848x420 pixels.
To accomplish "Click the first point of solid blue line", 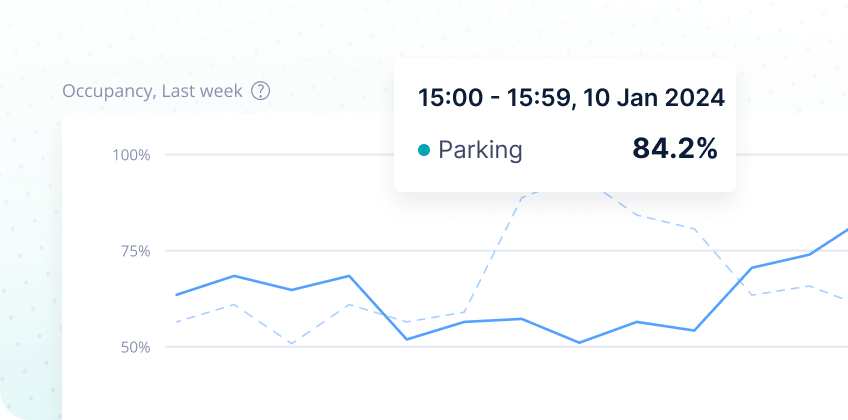I will pyautogui.click(x=176, y=295).
